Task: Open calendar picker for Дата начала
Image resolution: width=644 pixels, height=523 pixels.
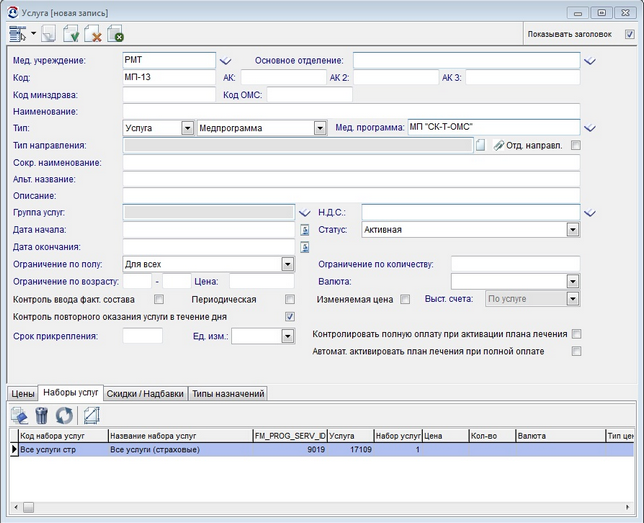Action: pos(305,230)
